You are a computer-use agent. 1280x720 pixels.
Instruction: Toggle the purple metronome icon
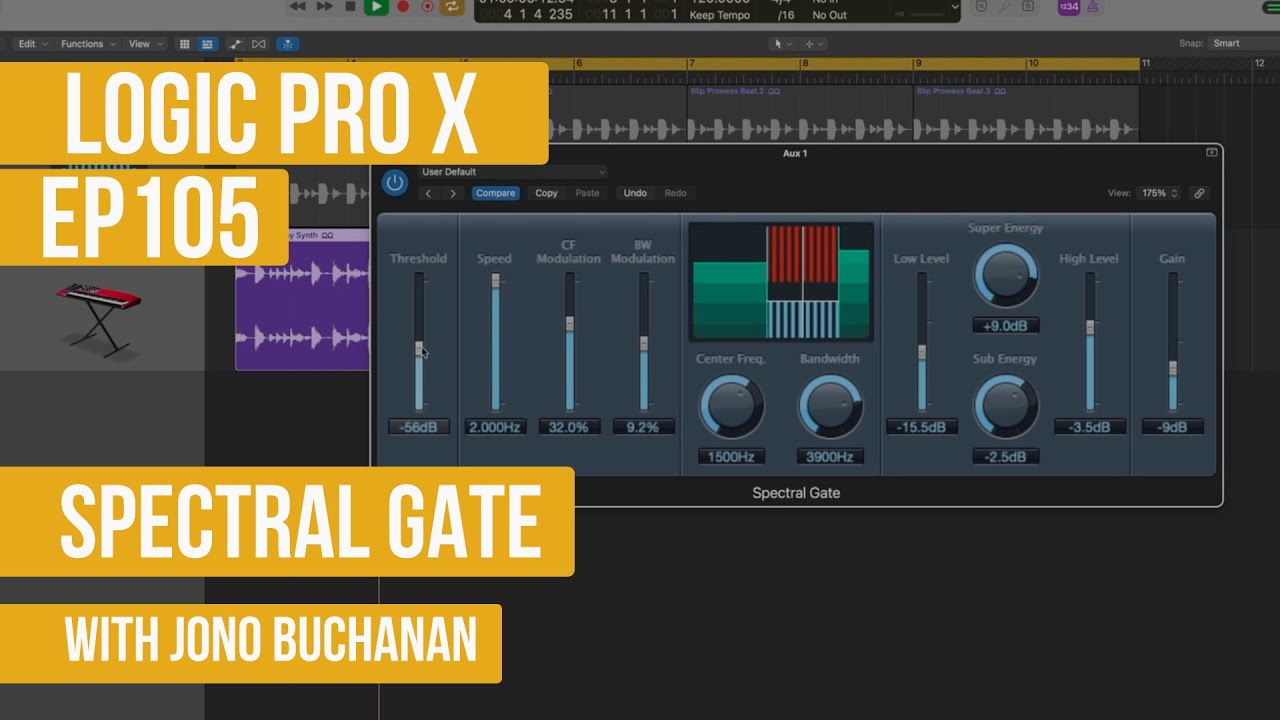(1093, 6)
